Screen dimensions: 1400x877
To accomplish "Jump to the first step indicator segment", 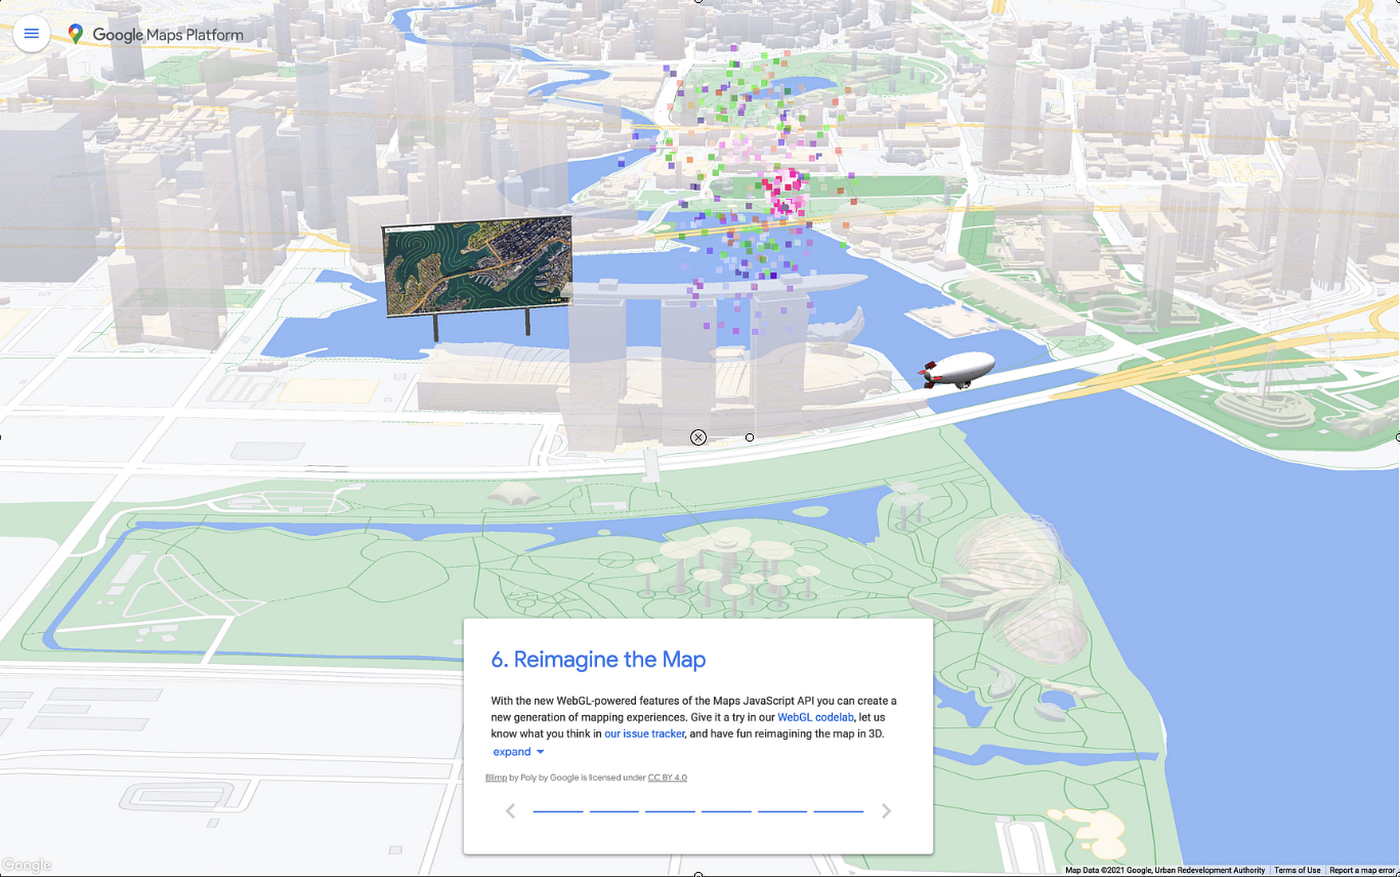I will pyautogui.click(x=558, y=811).
